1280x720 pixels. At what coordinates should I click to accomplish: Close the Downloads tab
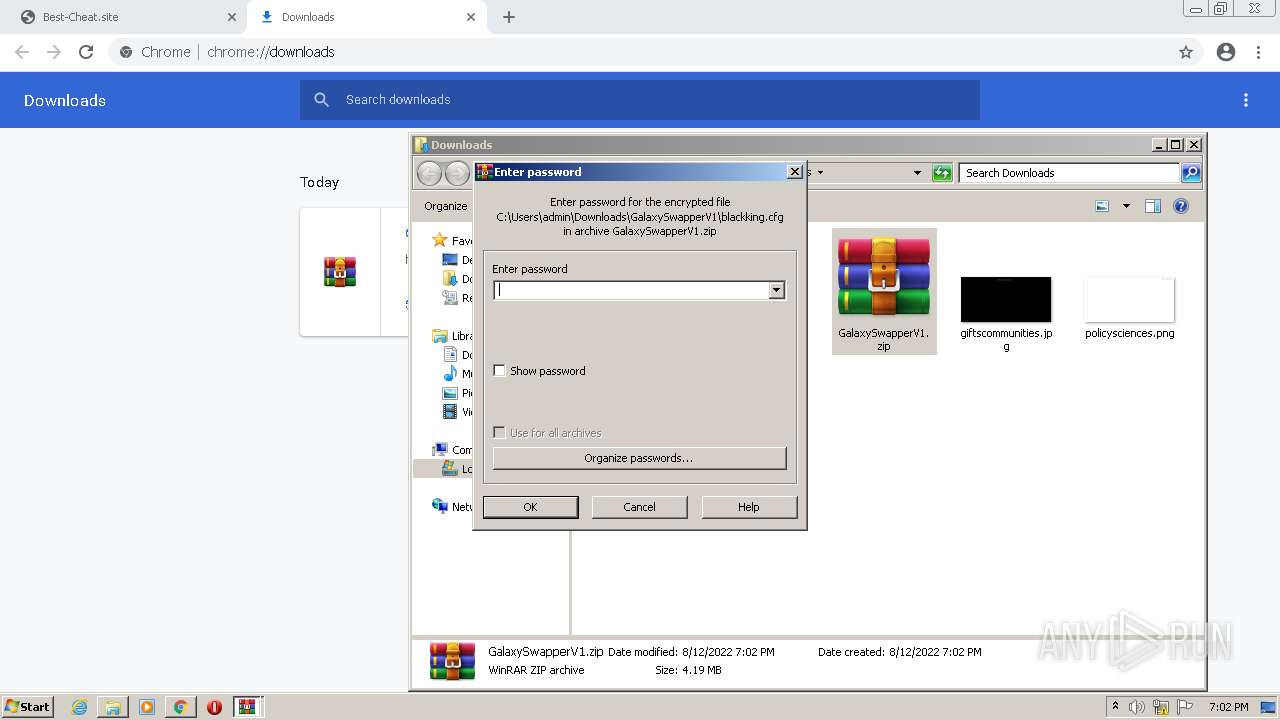(472, 17)
